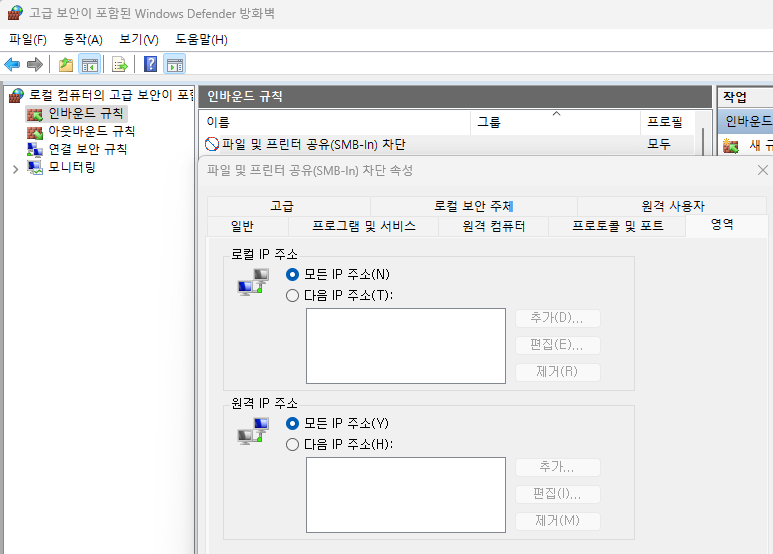Switch to the 프로그램 및 서비스 tab
Screen dimensions: 773x554
(363, 226)
